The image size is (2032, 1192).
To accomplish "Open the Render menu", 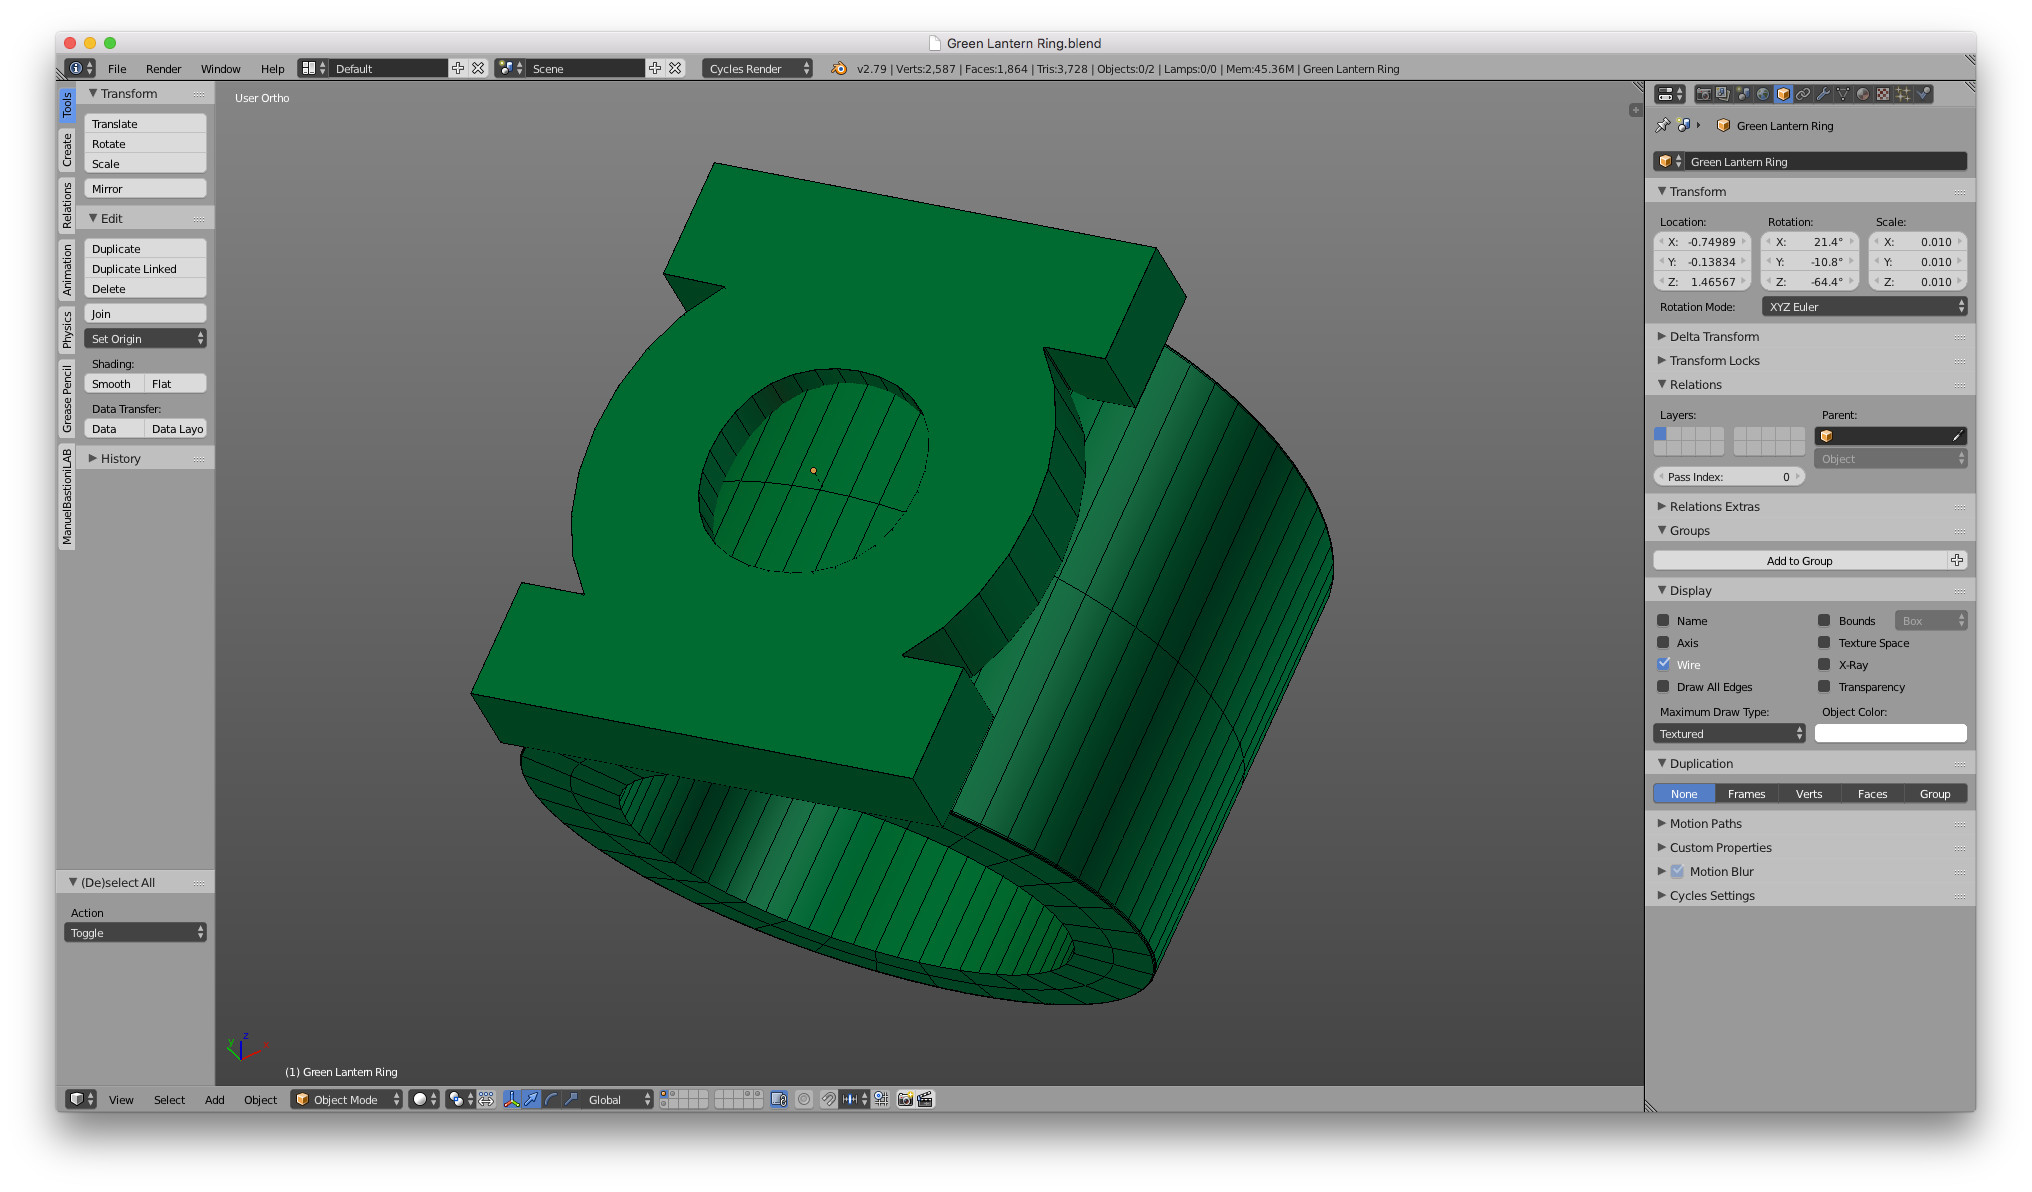I will point(163,69).
